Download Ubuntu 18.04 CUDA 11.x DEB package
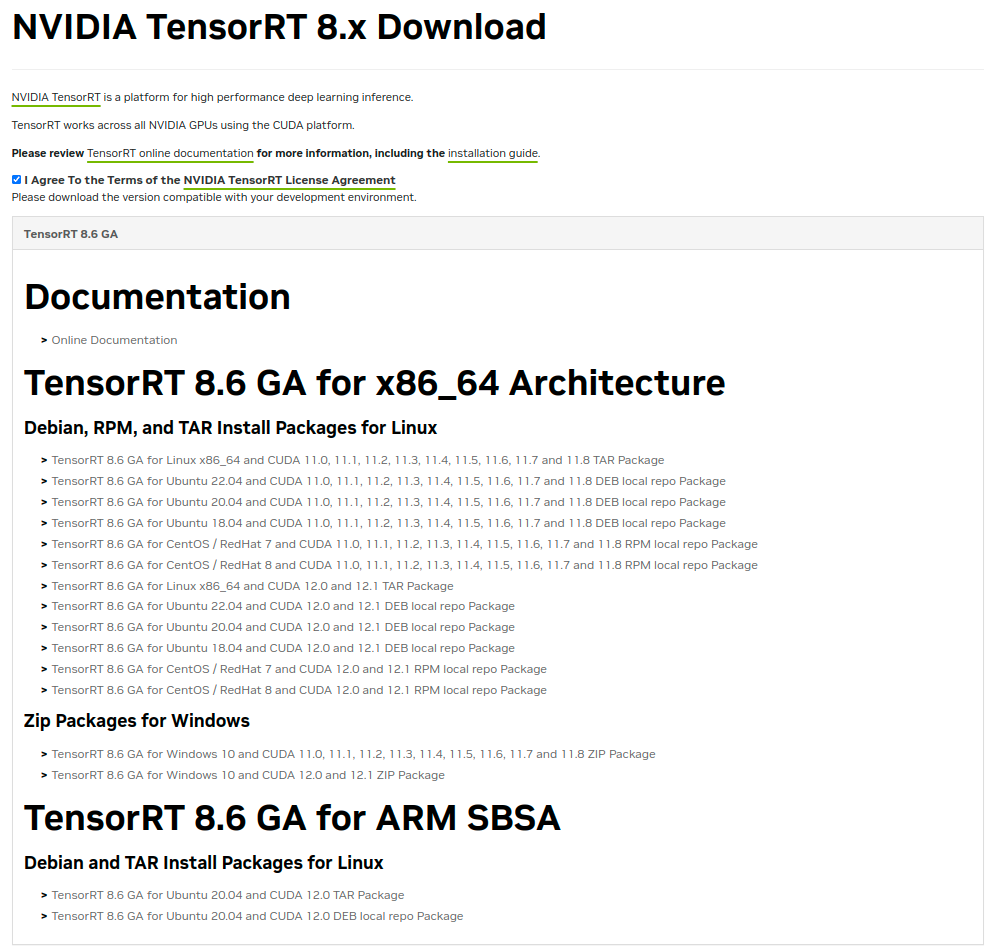The width and height of the screenshot is (988, 947). click(388, 523)
